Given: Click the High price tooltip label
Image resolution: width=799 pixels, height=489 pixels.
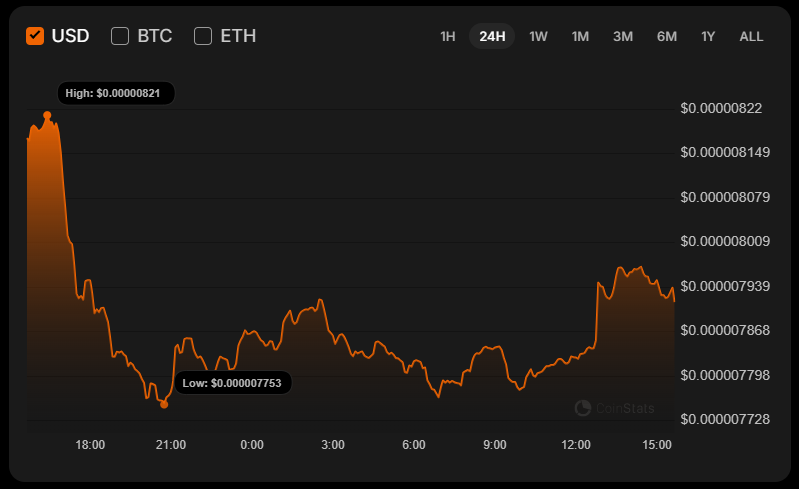Looking at the screenshot, I should click(x=116, y=94).
